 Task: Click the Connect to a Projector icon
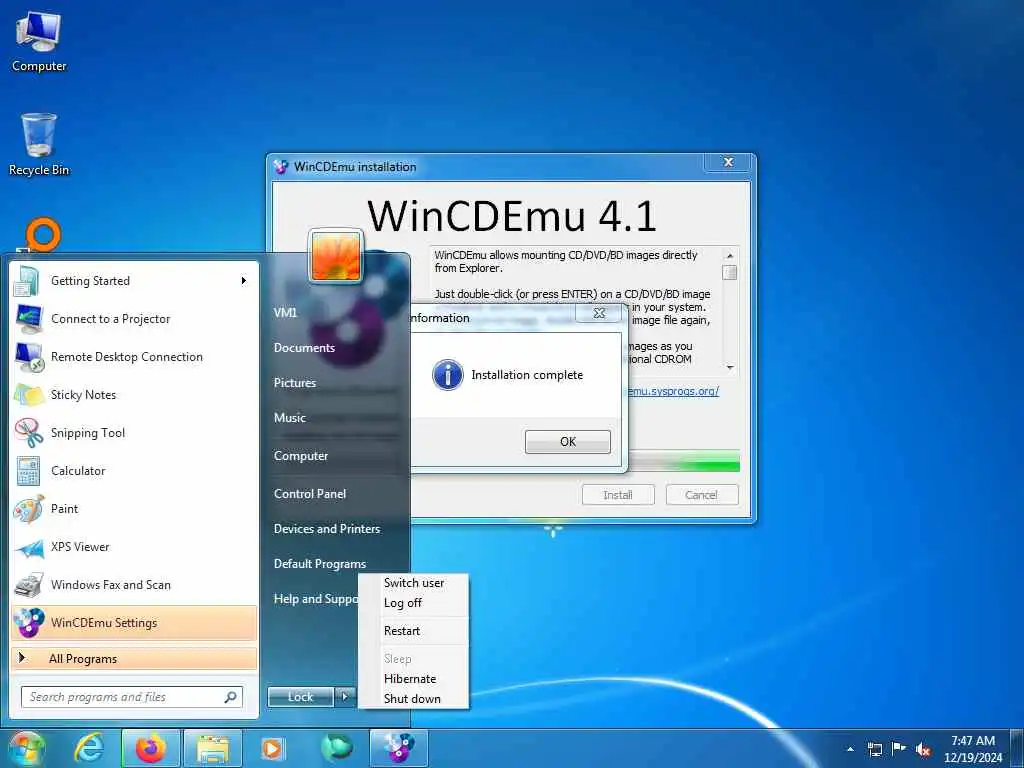28,319
